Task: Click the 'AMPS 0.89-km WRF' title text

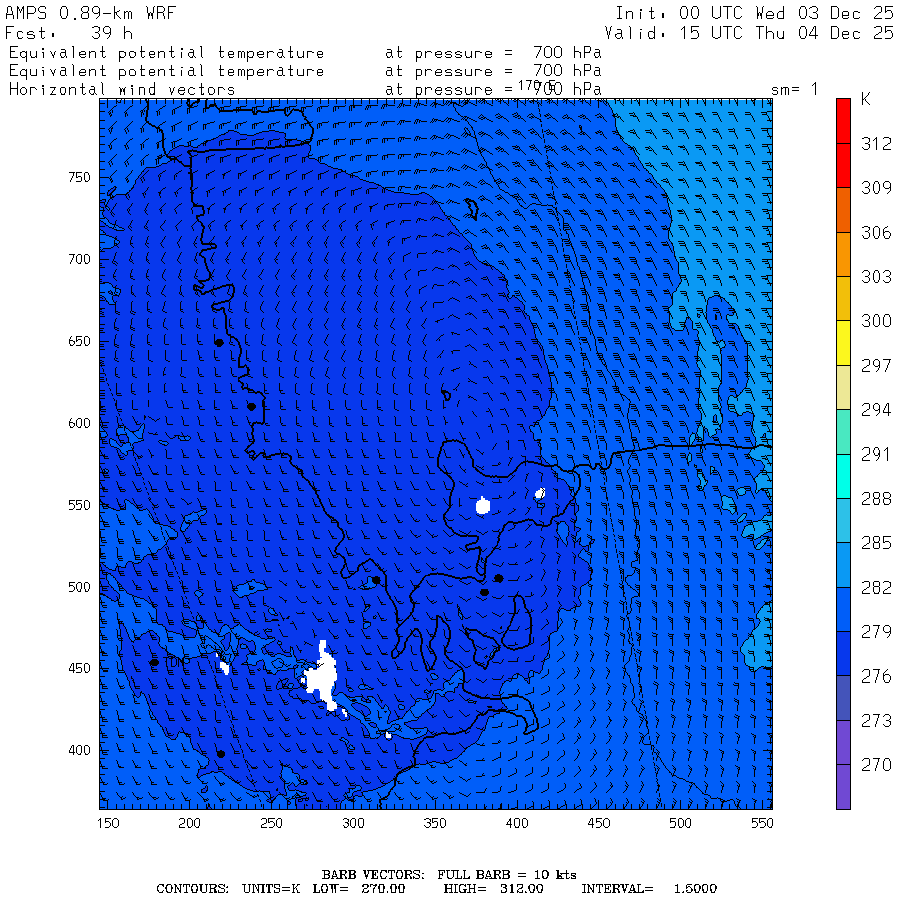Action: pos(90,13)
